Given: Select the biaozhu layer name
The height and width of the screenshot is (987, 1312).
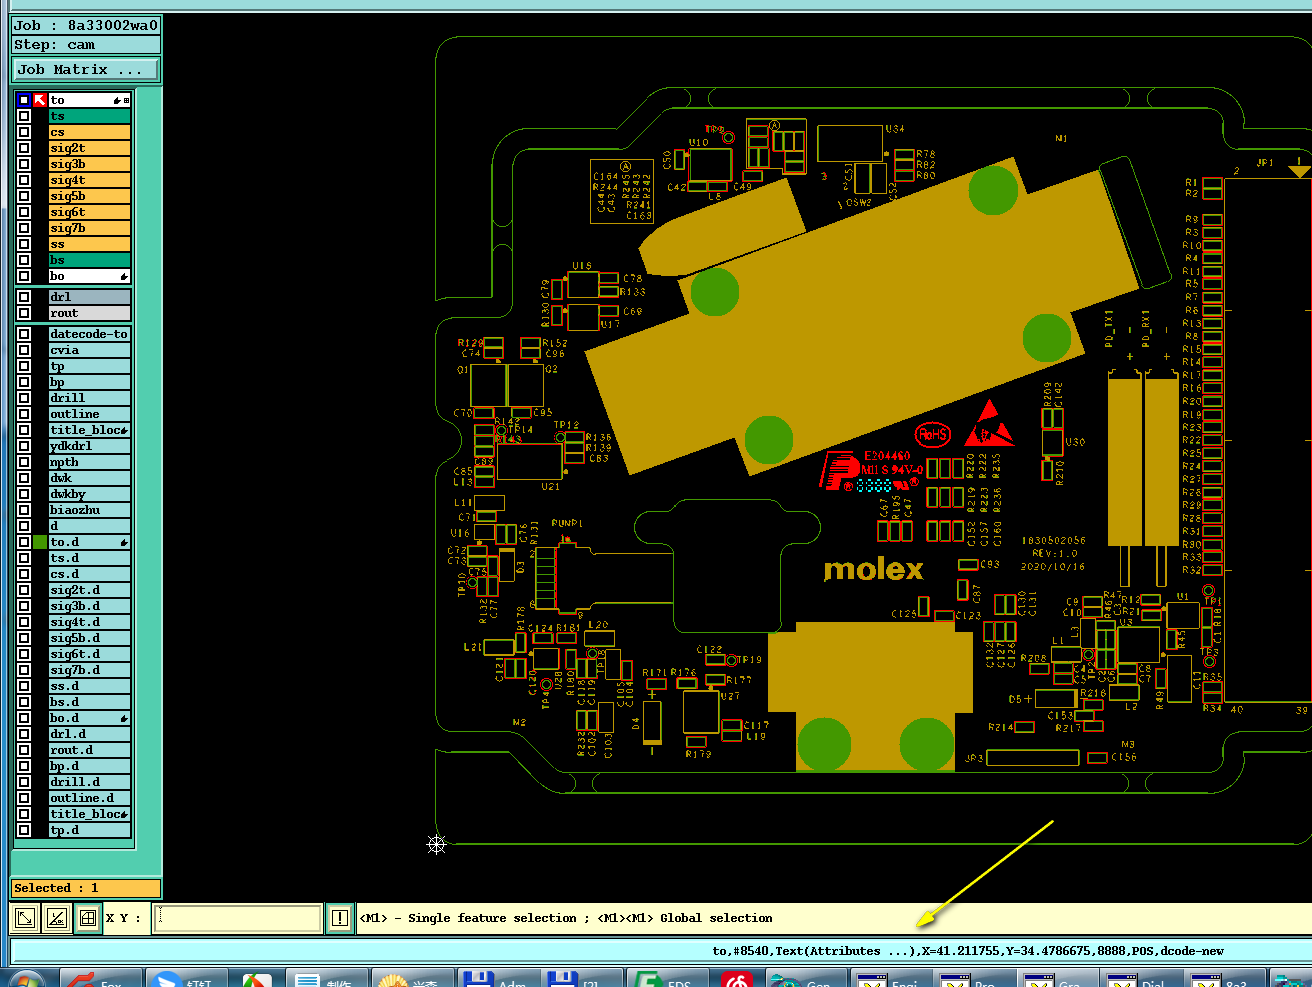Looking at the screenshot, I should pyautogui.click(x=90, y=510).
